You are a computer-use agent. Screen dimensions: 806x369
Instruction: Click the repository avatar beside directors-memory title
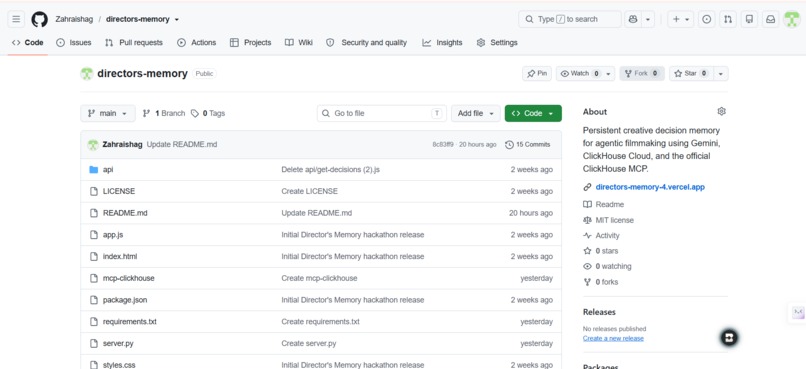point(87,73)
